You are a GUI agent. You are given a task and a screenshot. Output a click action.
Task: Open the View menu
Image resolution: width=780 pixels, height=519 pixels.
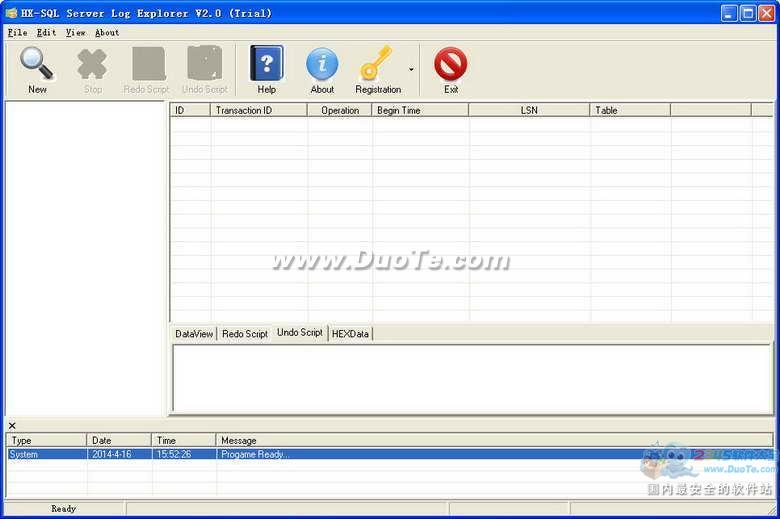click(76, 33)
